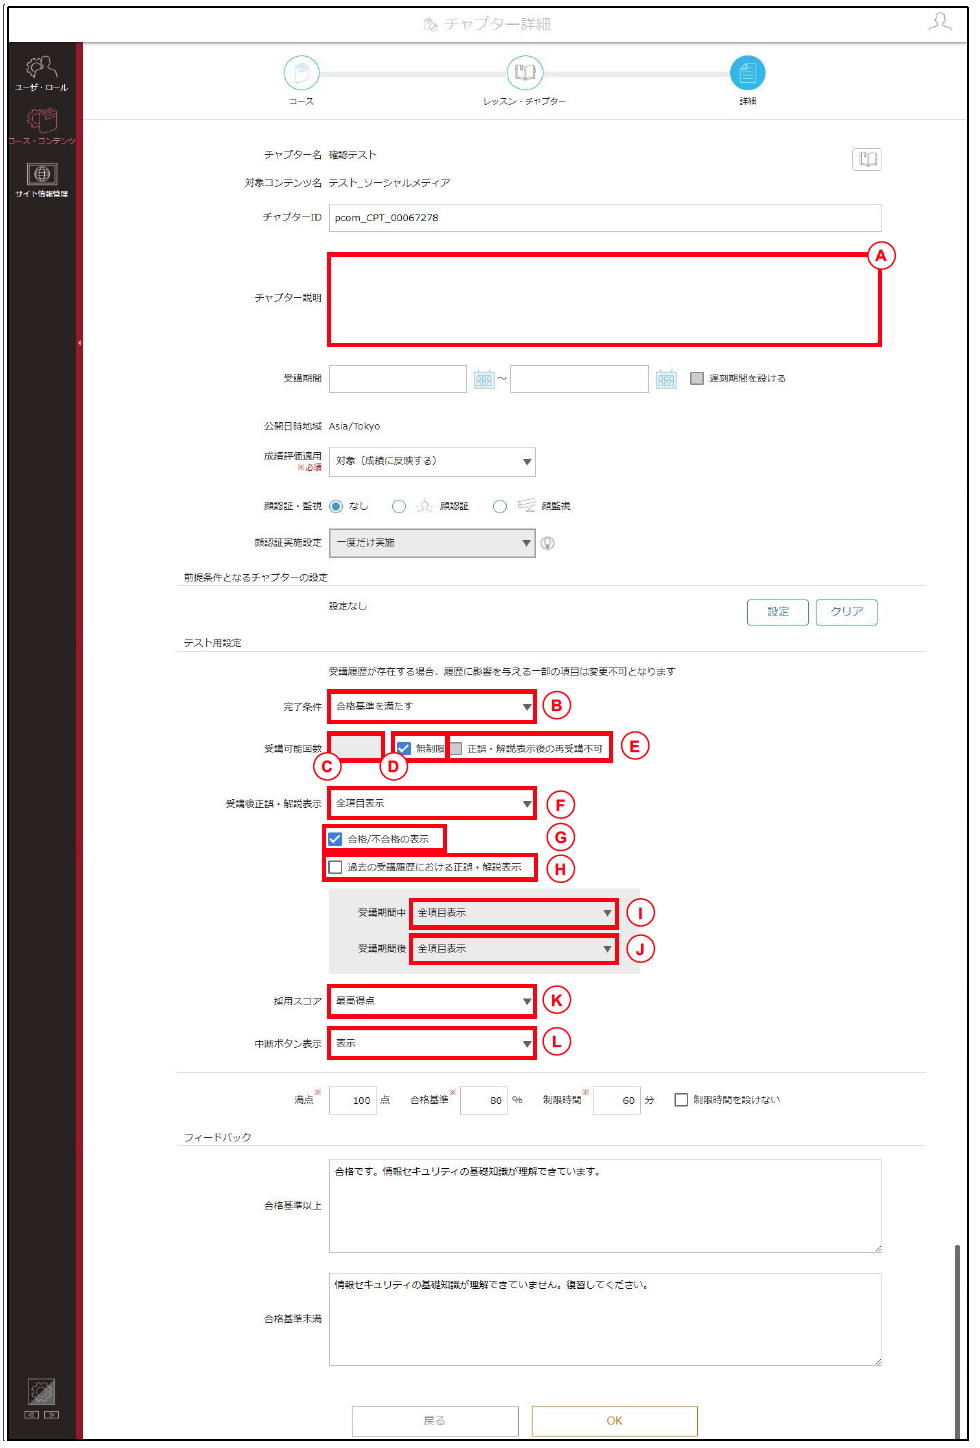Open the start date calendar icon
The height and width of the screenshot is (1448, 980).
point(484,379)
